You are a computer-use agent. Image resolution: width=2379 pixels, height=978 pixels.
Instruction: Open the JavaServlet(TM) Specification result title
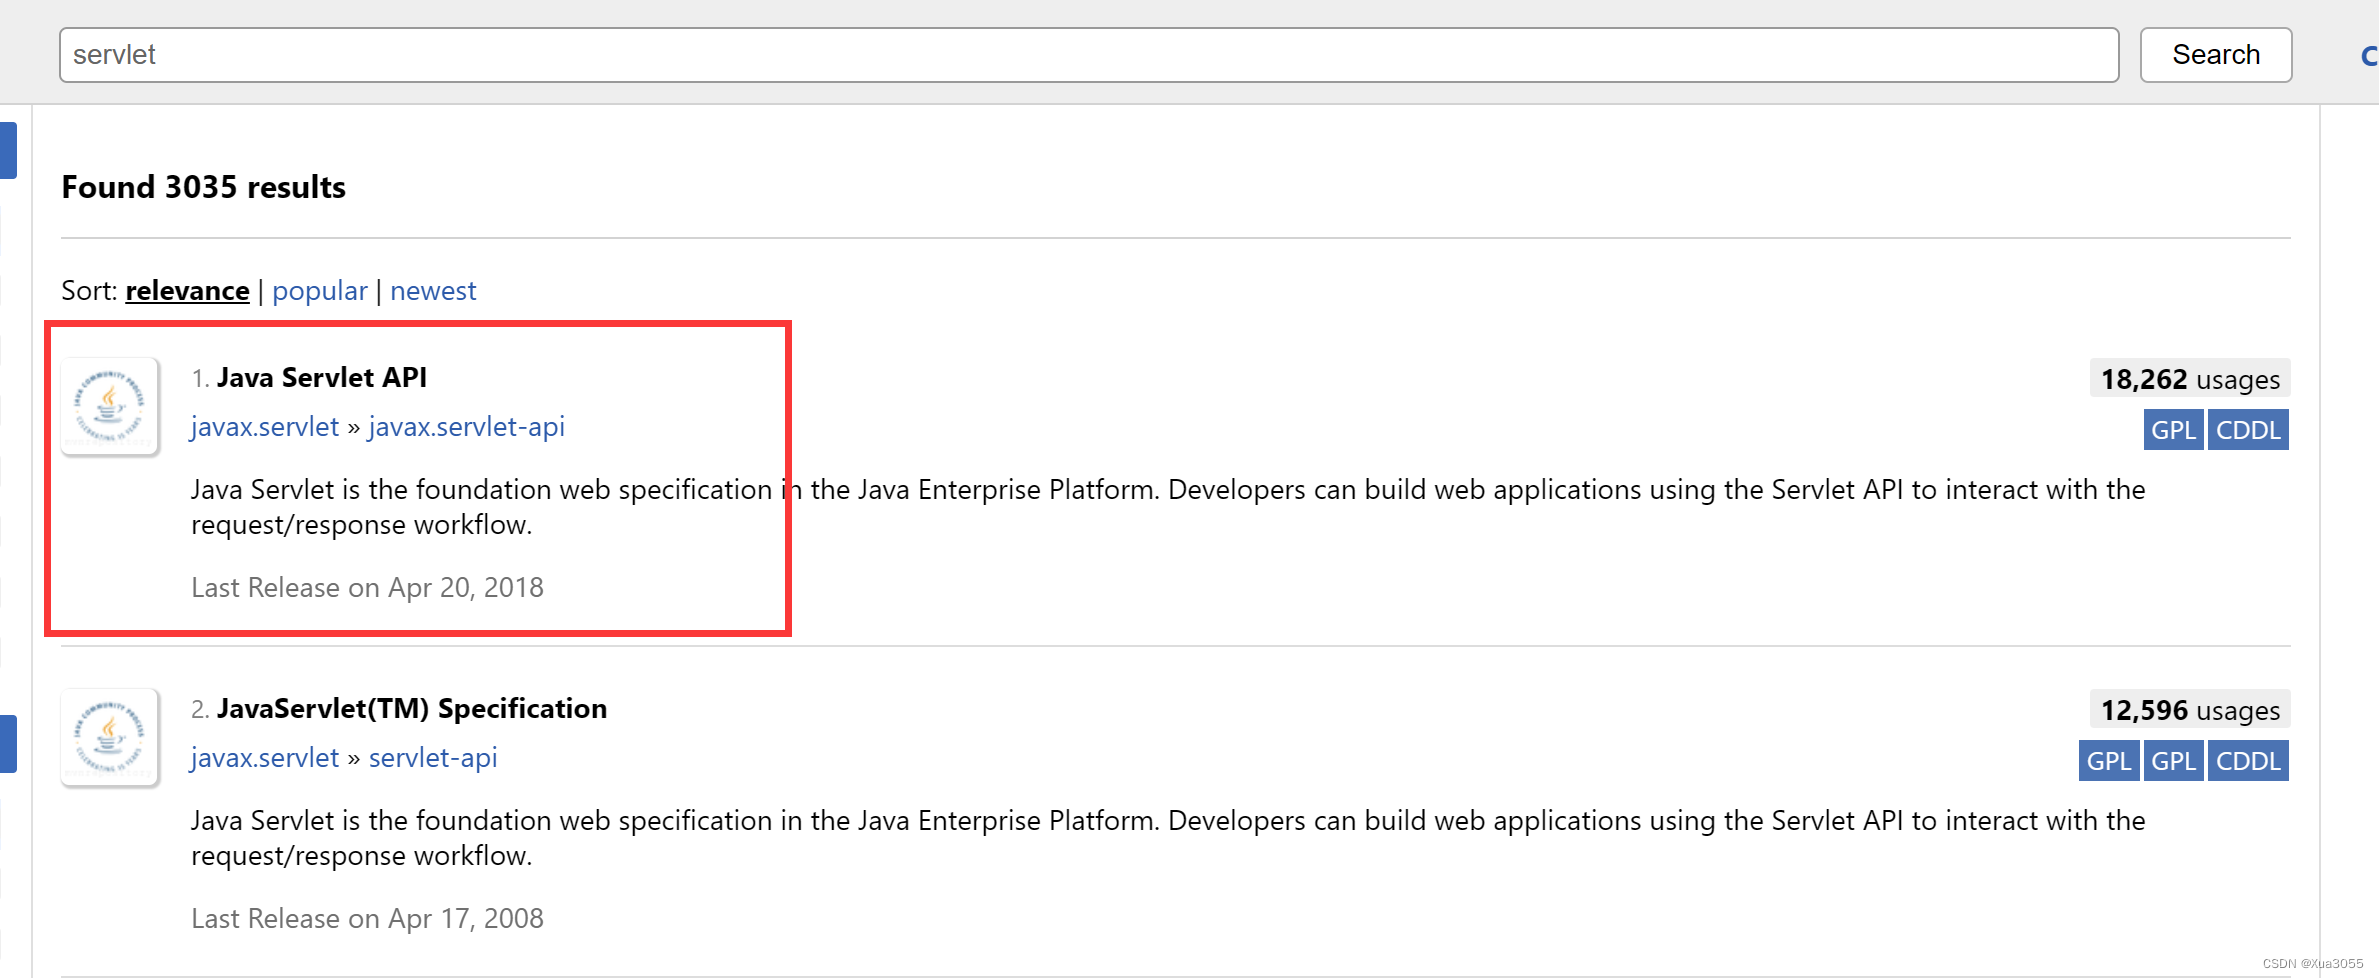pyautogui.click(x=411, y=709)
